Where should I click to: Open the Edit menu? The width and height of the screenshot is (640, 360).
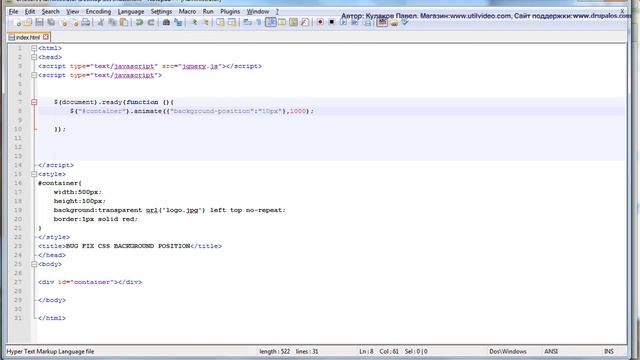point(30,11)
